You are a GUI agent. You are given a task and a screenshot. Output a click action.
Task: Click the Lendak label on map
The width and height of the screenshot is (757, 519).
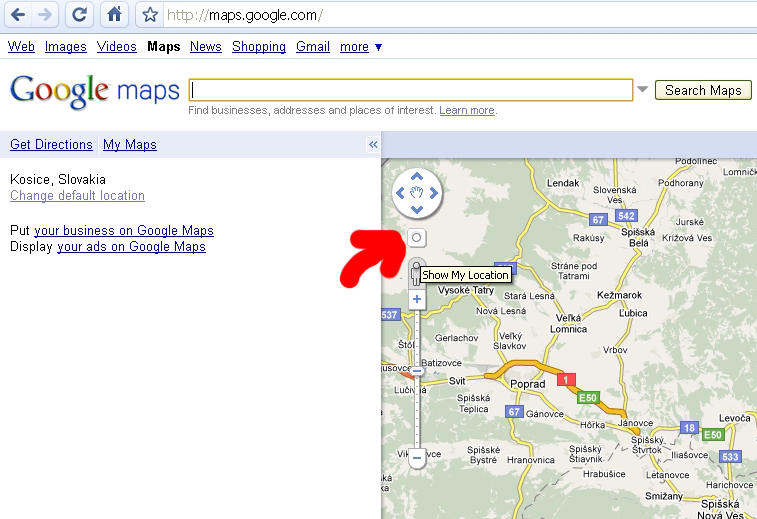(x=562, y=183)
